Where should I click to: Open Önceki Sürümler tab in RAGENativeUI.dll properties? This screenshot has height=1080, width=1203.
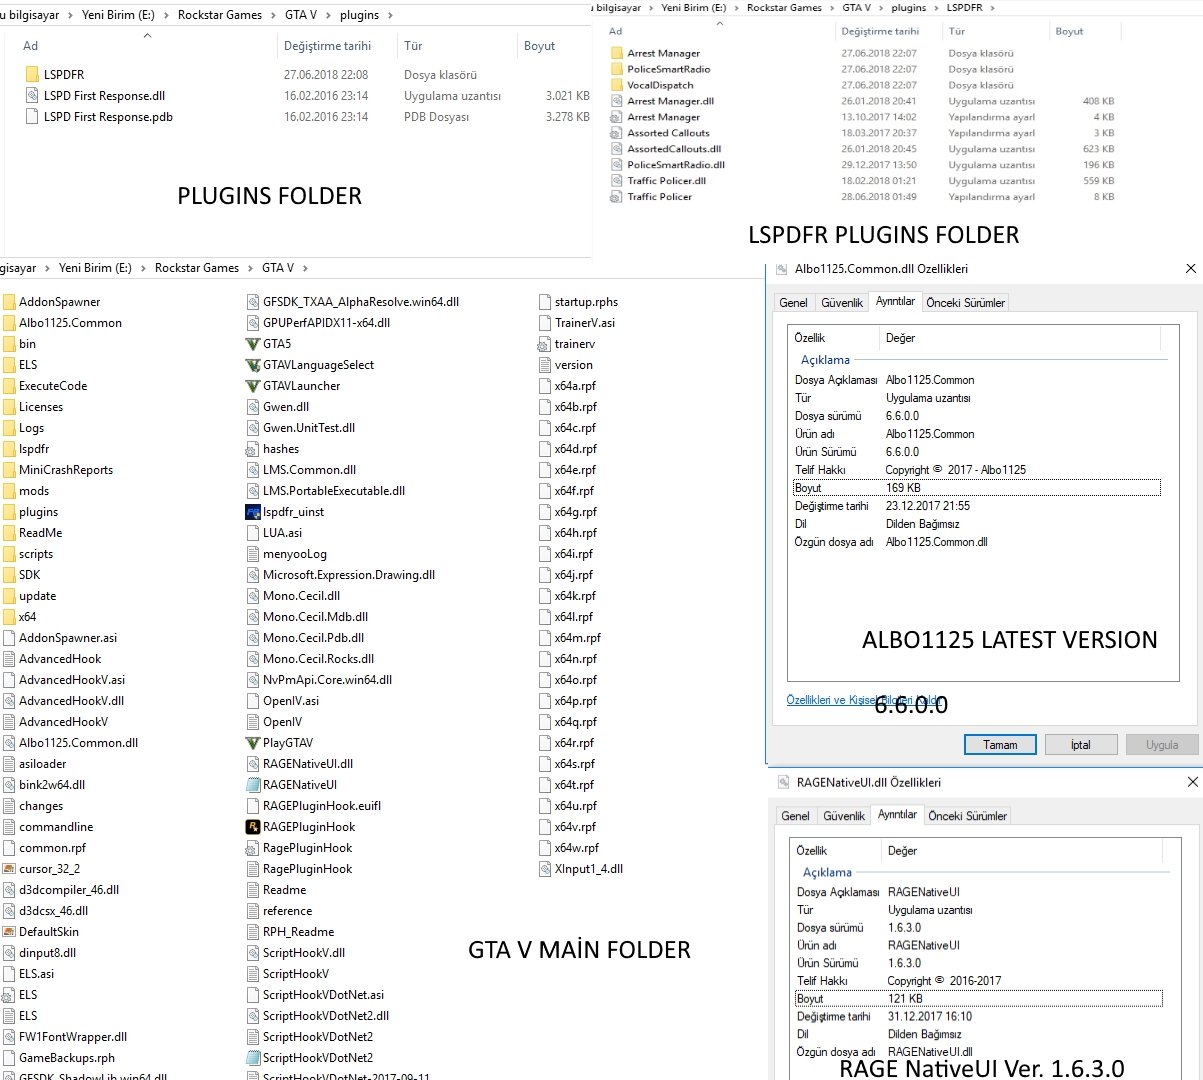coord(968,816)
